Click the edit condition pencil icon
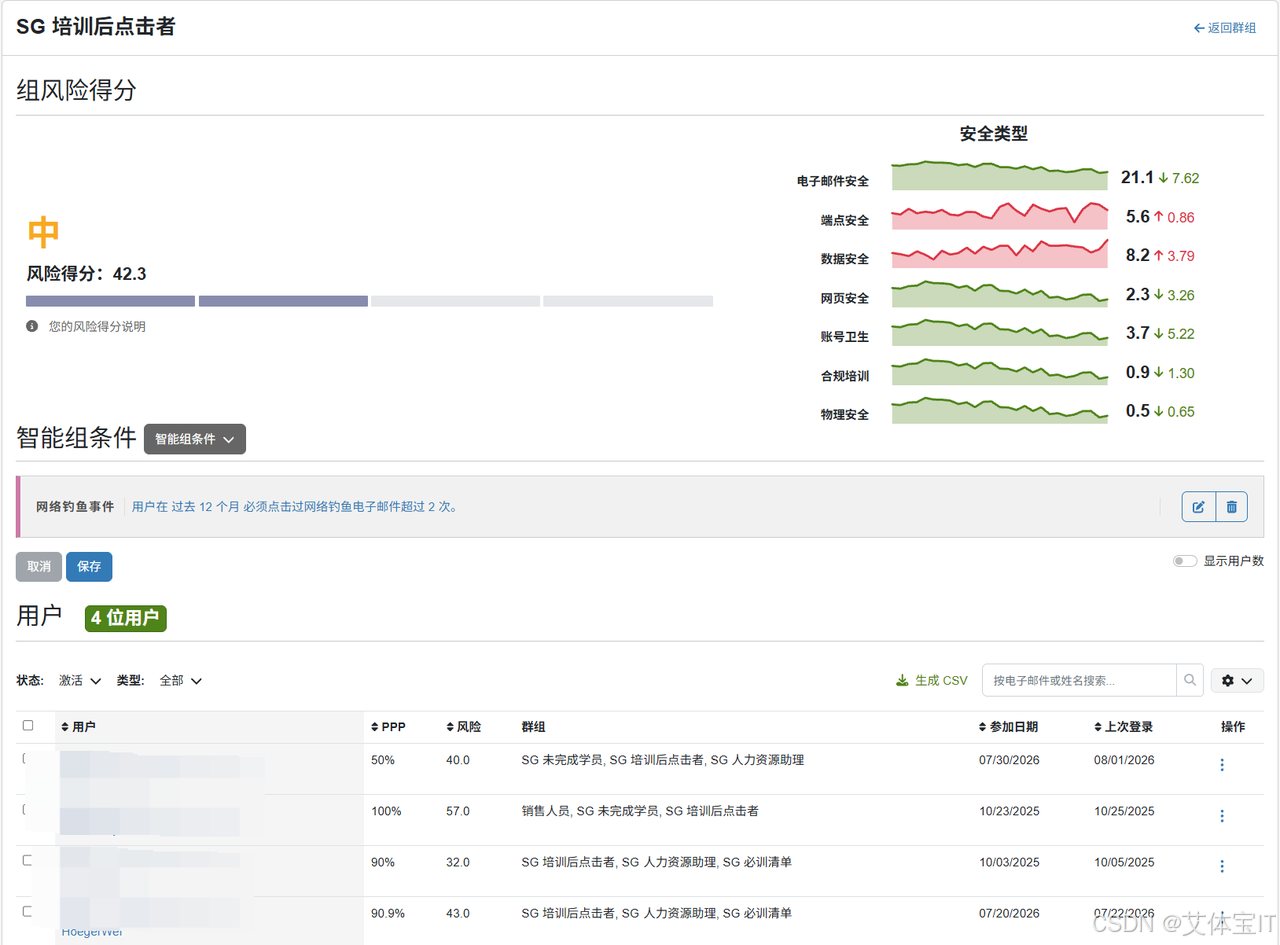1280x945 pixels. point(1198,507)
